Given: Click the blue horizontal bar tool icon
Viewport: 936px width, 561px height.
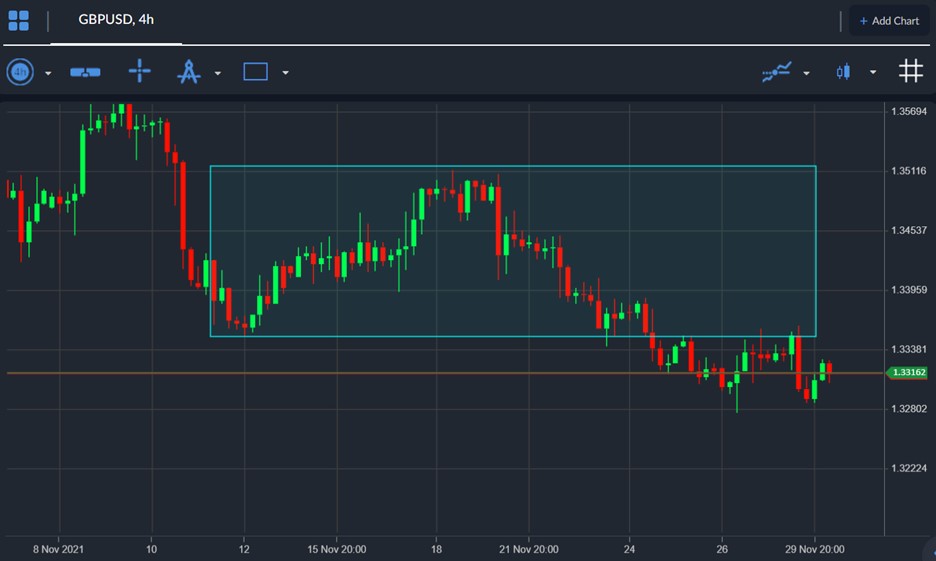Looking at the screenshot, I should coord(85,72).
